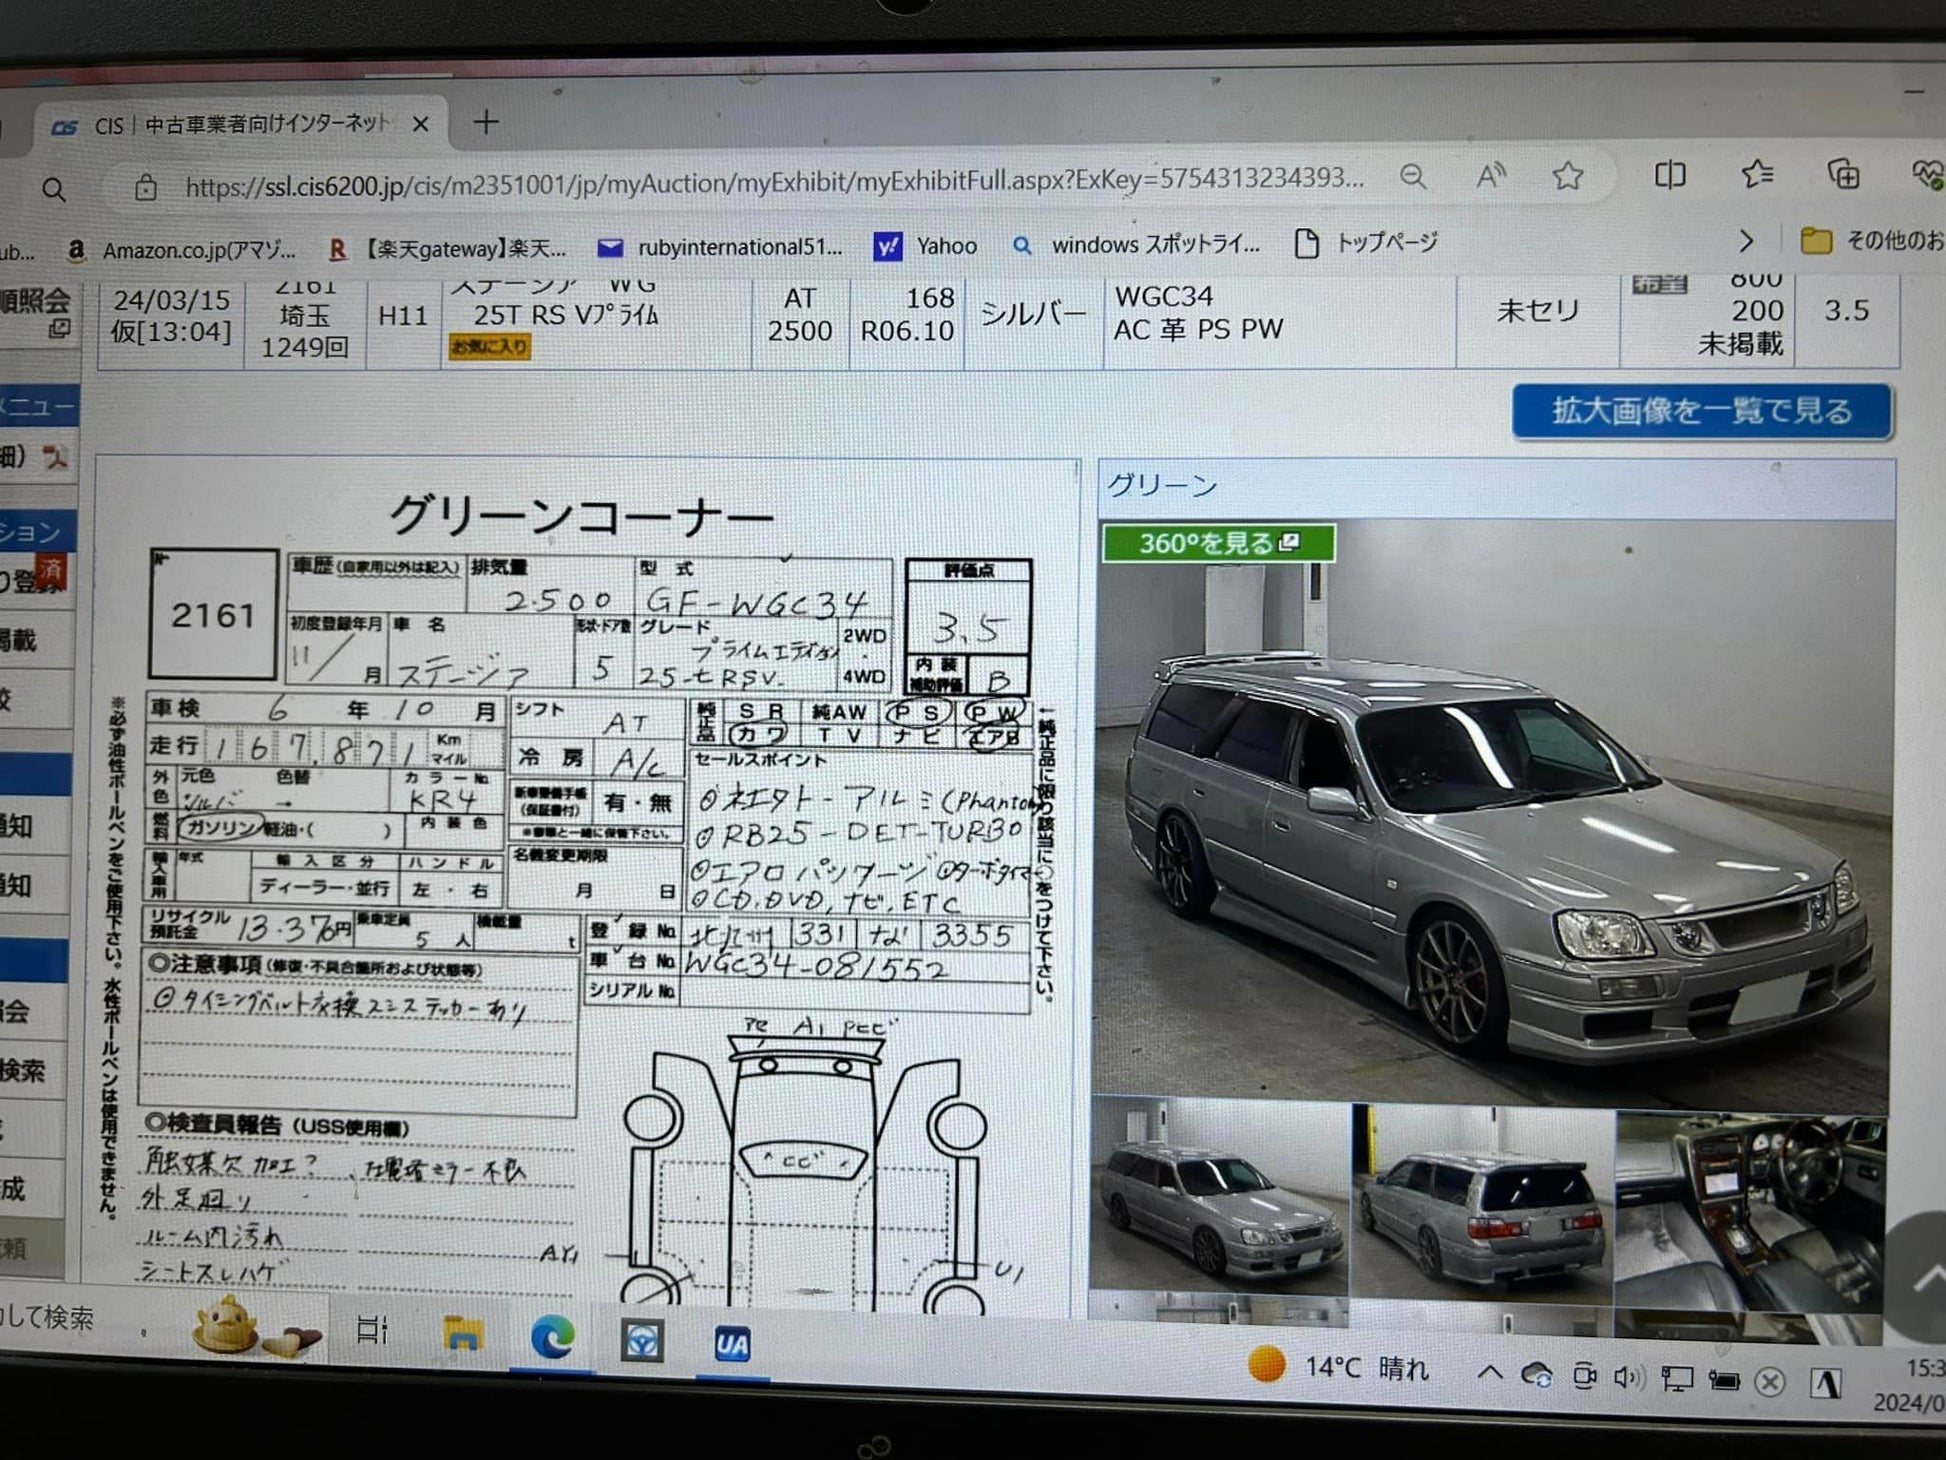Open the Favorites list icon
Viewport: 1946px width, 1460px height.
[x=1757, y=175]
